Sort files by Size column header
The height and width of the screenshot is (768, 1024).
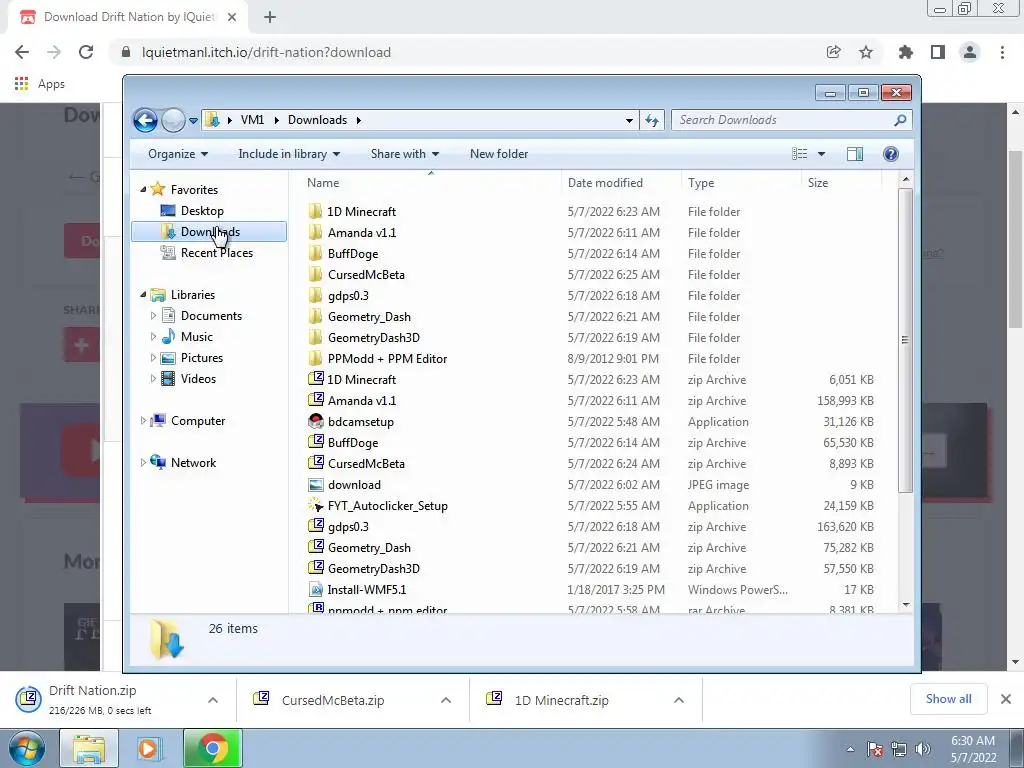coord(841,183)
